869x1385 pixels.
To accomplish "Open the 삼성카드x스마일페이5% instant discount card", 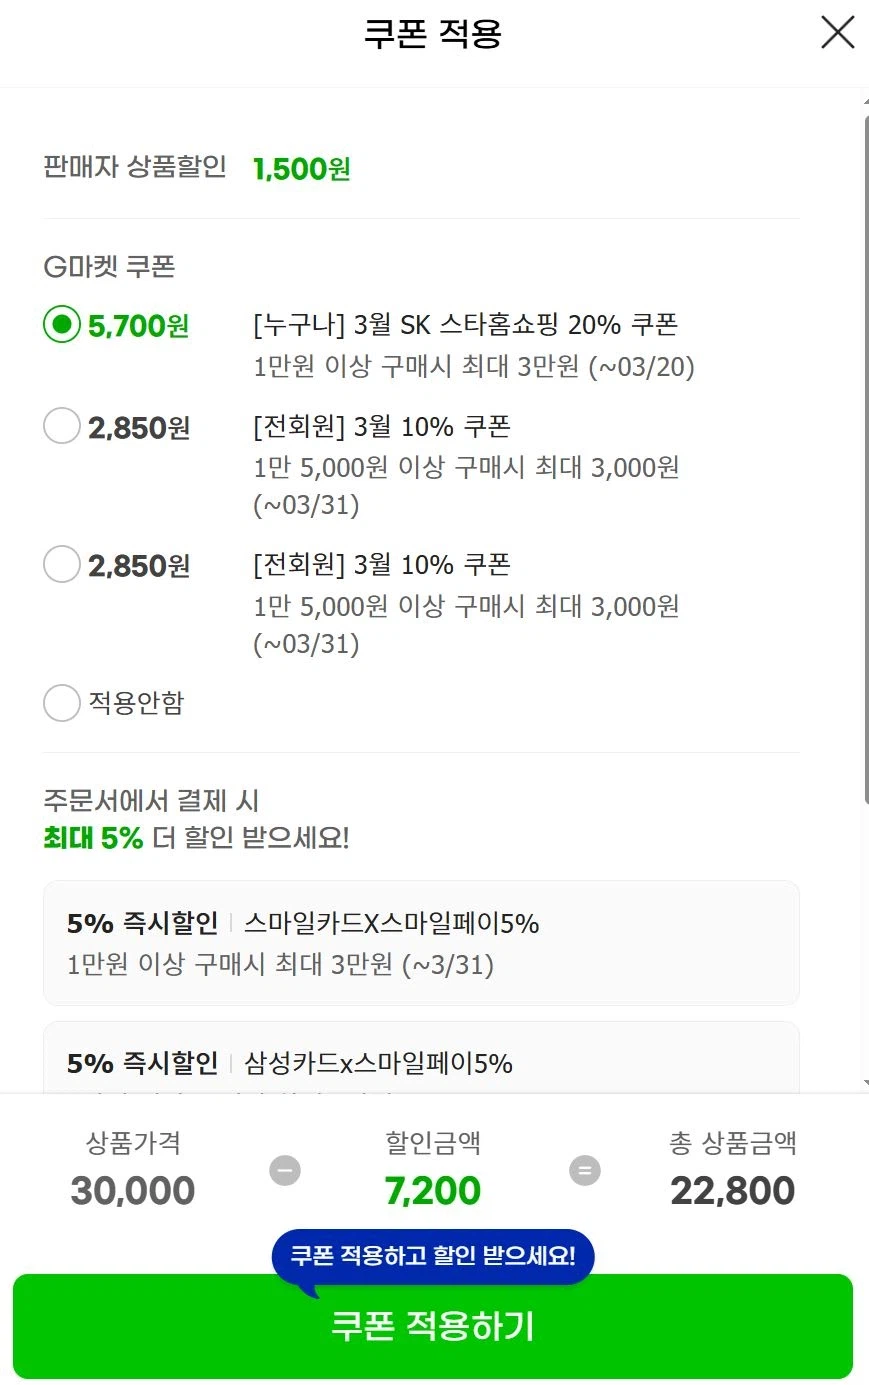I will pos(420,1063).
